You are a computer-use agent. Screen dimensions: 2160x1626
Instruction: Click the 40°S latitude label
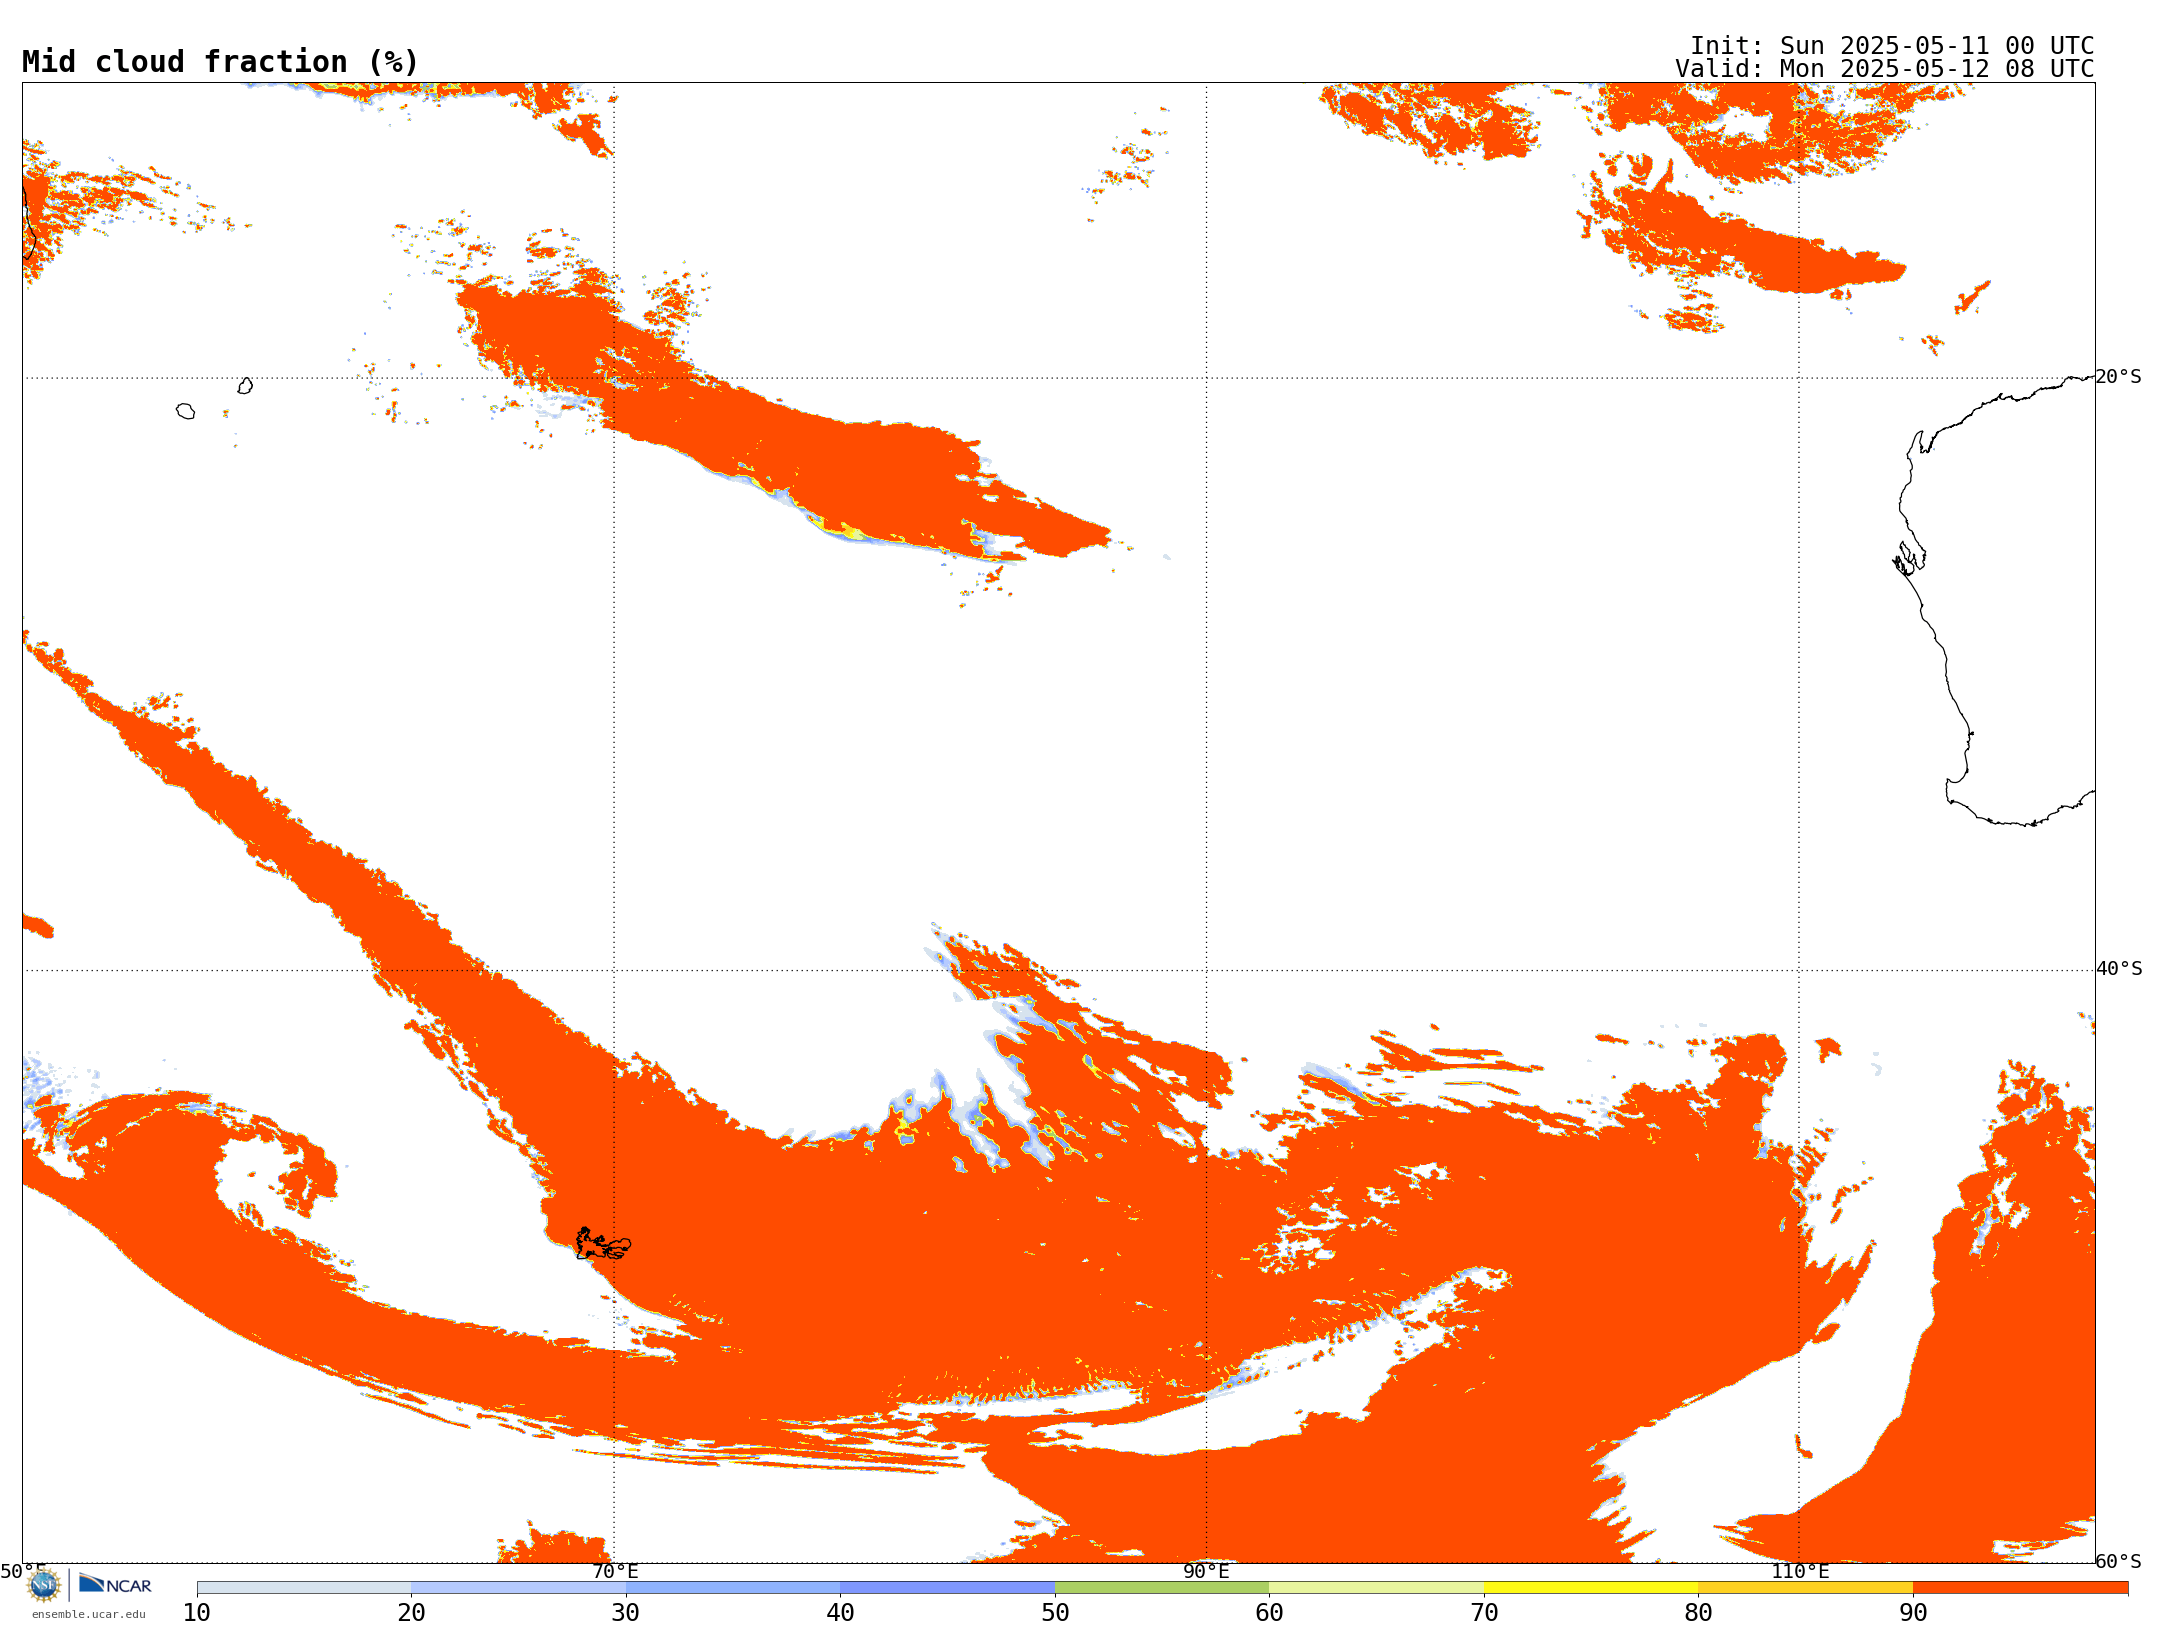click(2119, 969)
